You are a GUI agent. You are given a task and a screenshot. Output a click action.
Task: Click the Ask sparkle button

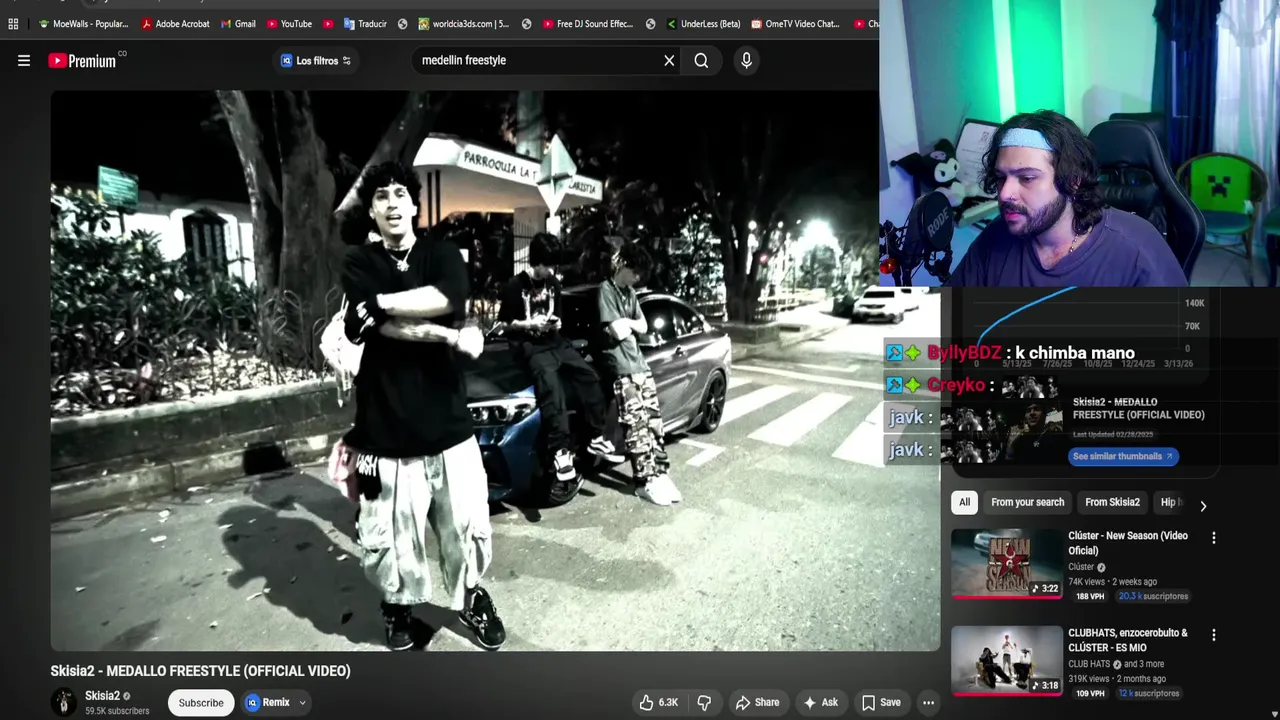pyautogui.click(x=820, y=702)
